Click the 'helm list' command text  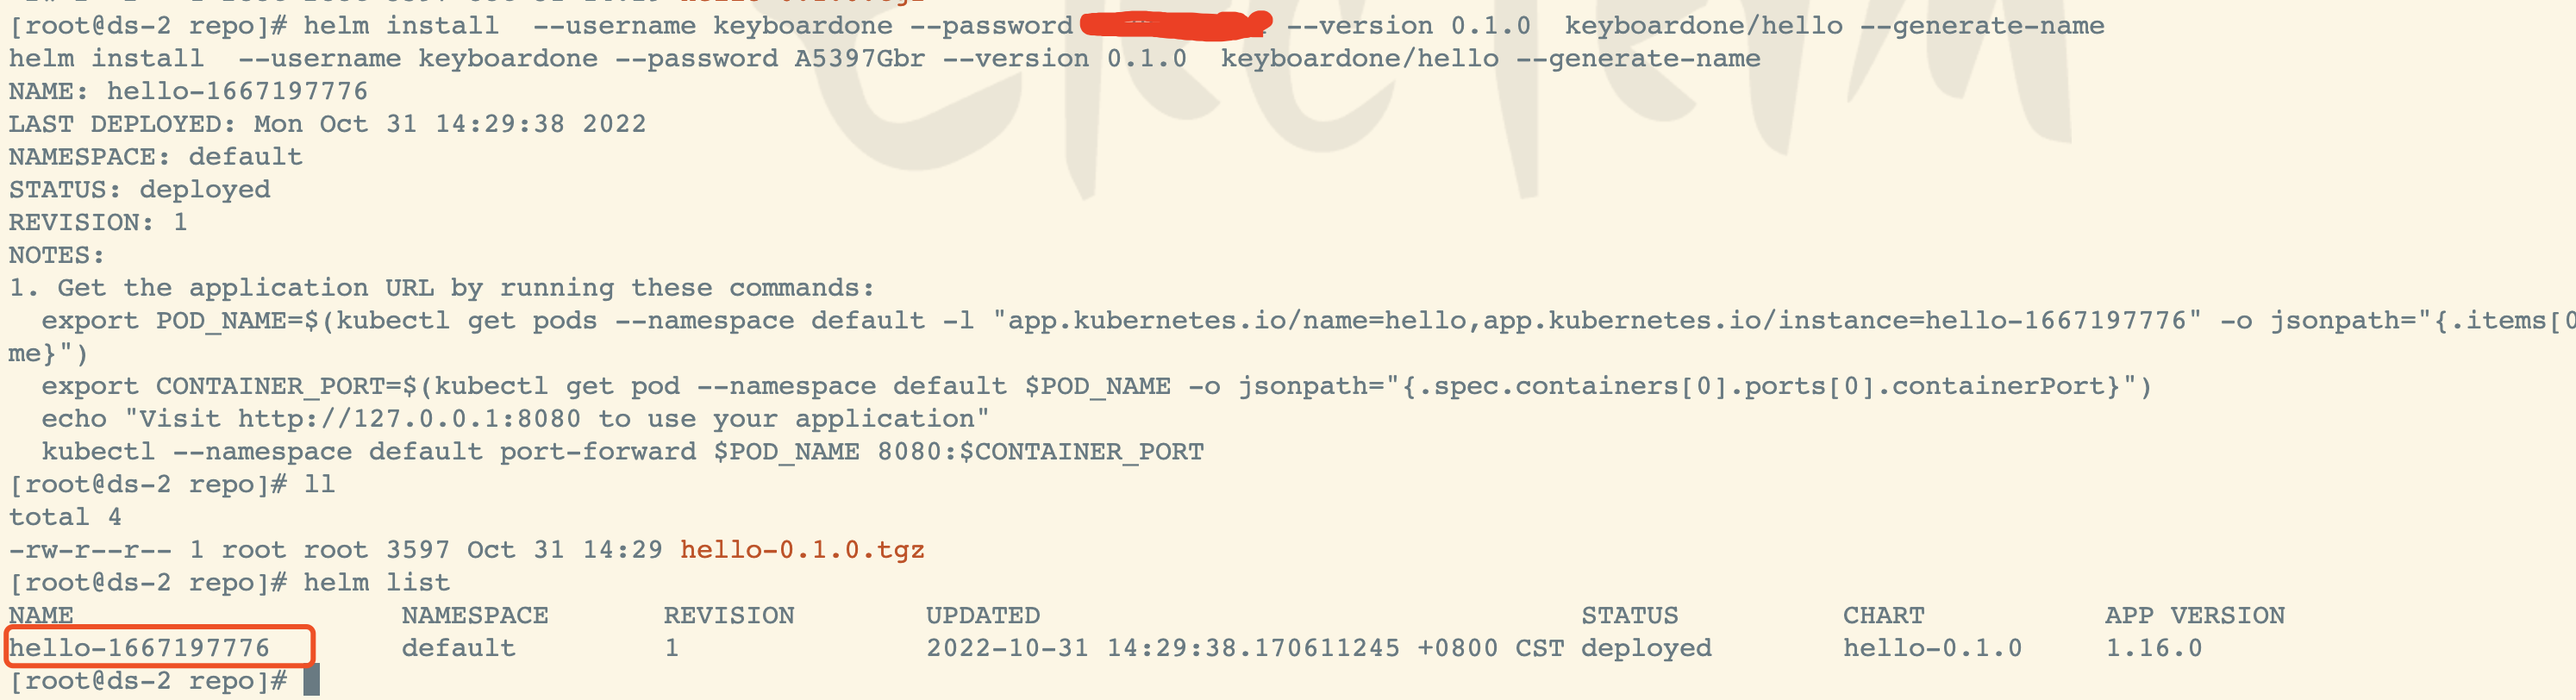pyautogui.click(x=376, y=583)
